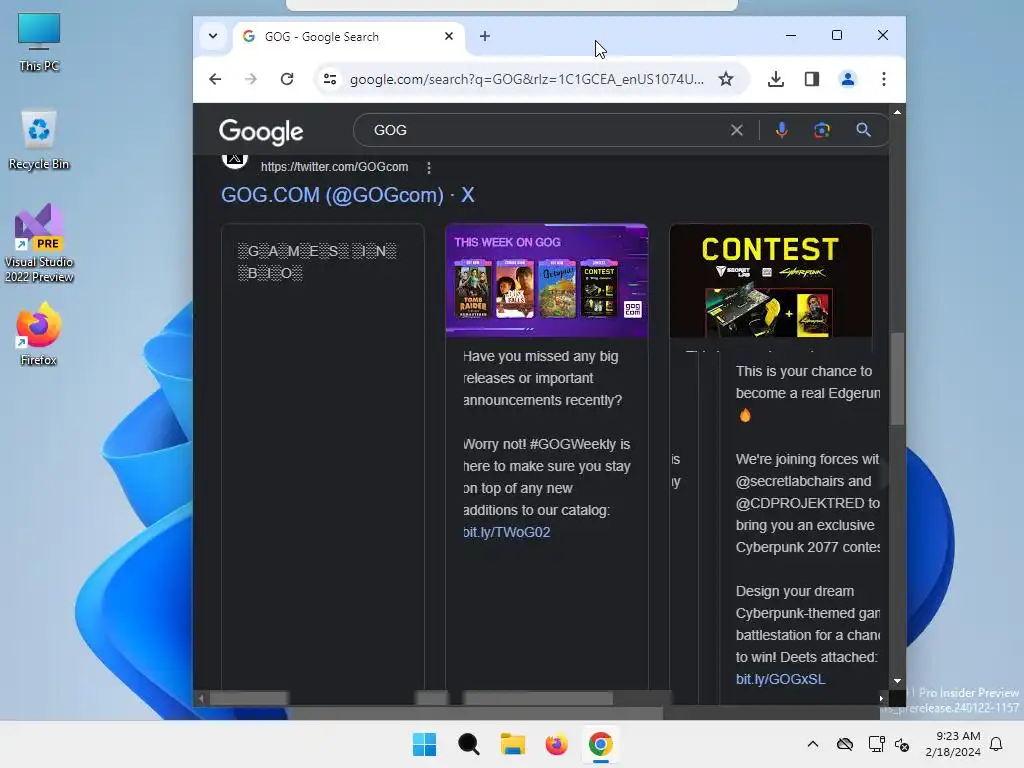Image resolution: width=1024 pixels, height=768 pixels.
Task: Open muted volume tray icon
Action: [902, 744]
